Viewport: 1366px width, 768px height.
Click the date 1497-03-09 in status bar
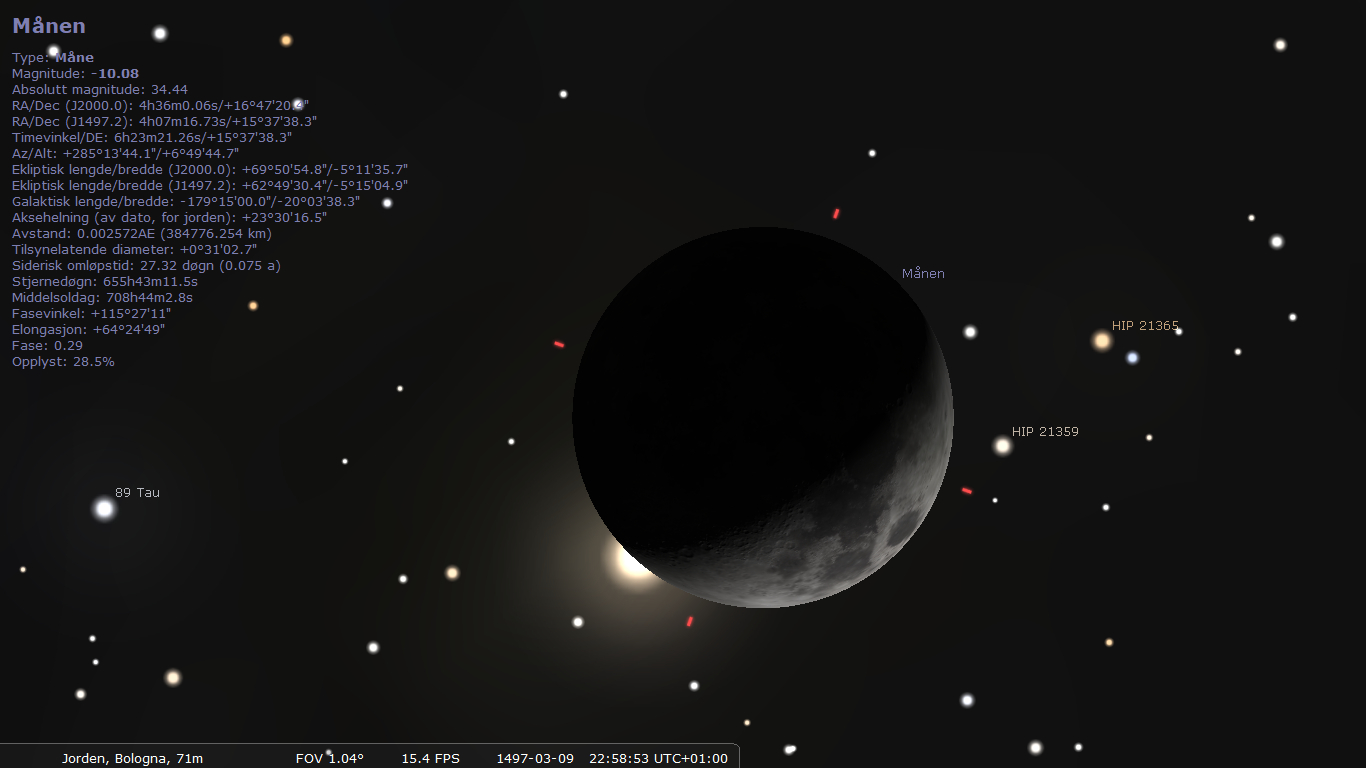(535, 758)
